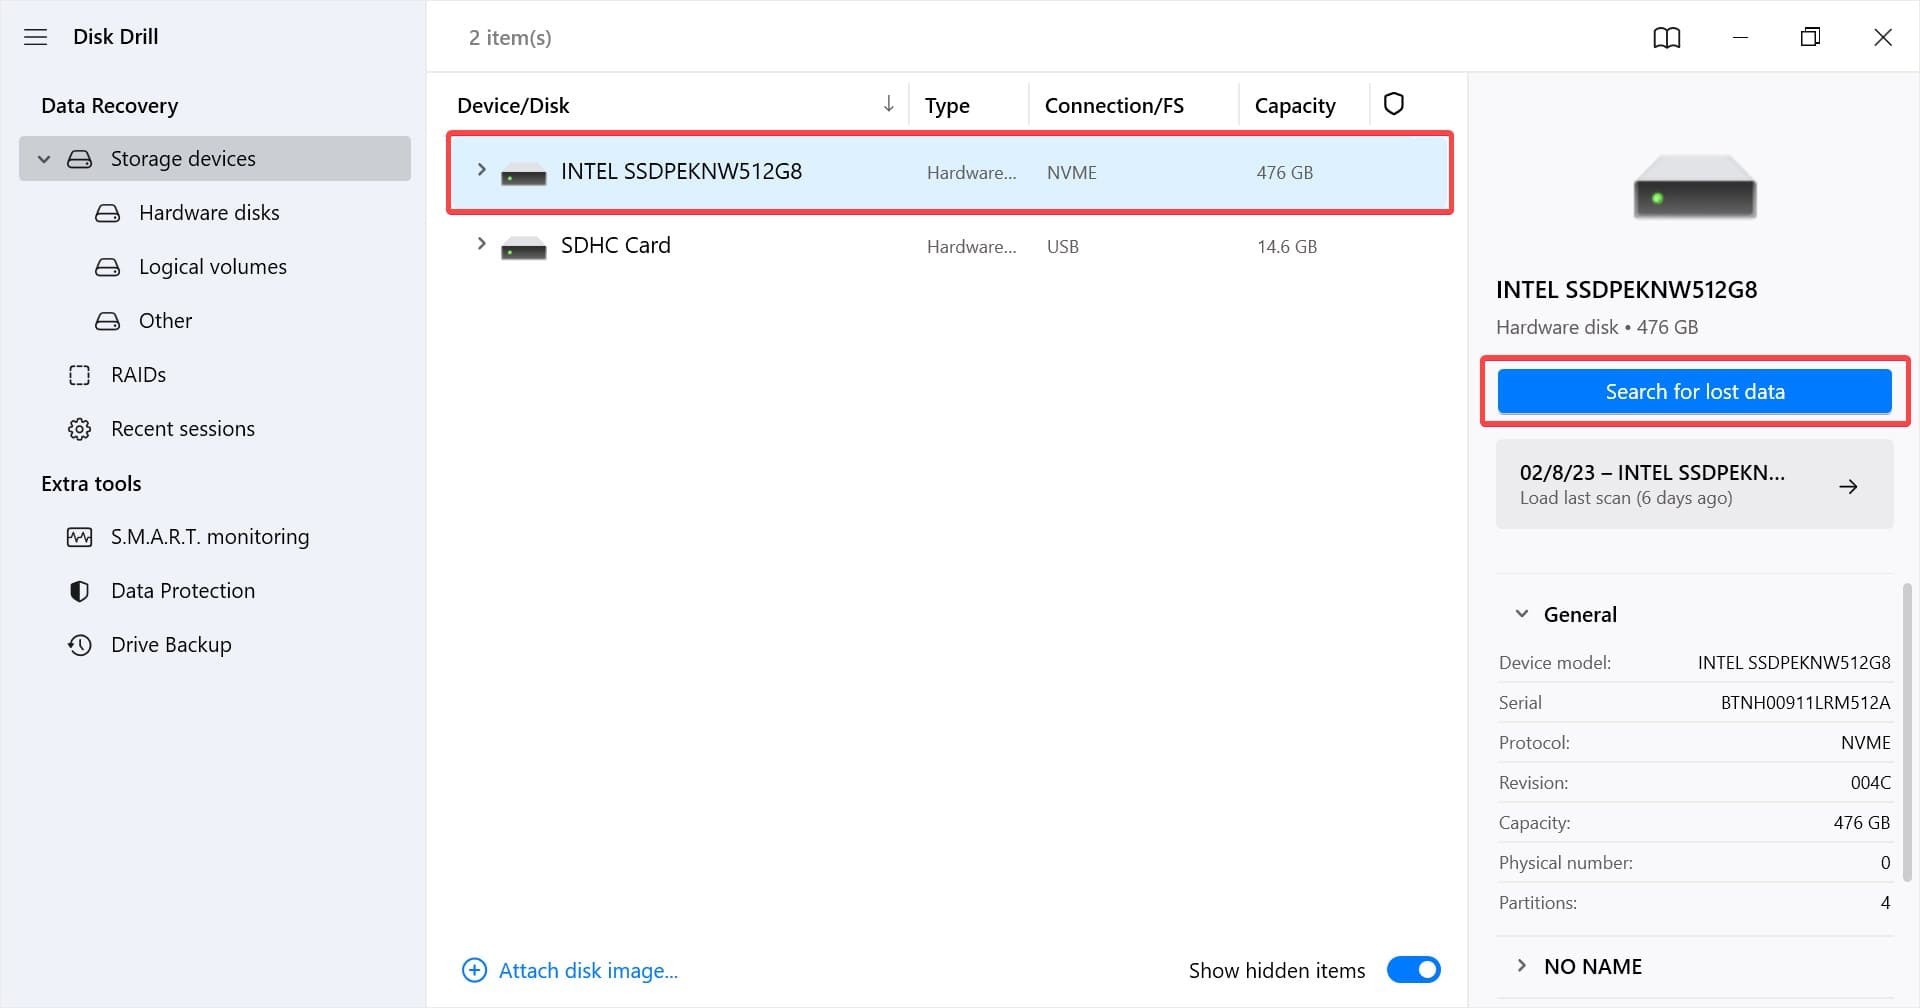Expand the INTEL SSDPEKNW512G8 disk row
This screenshot has width=1920, height=1008.
tap(481, 170)
